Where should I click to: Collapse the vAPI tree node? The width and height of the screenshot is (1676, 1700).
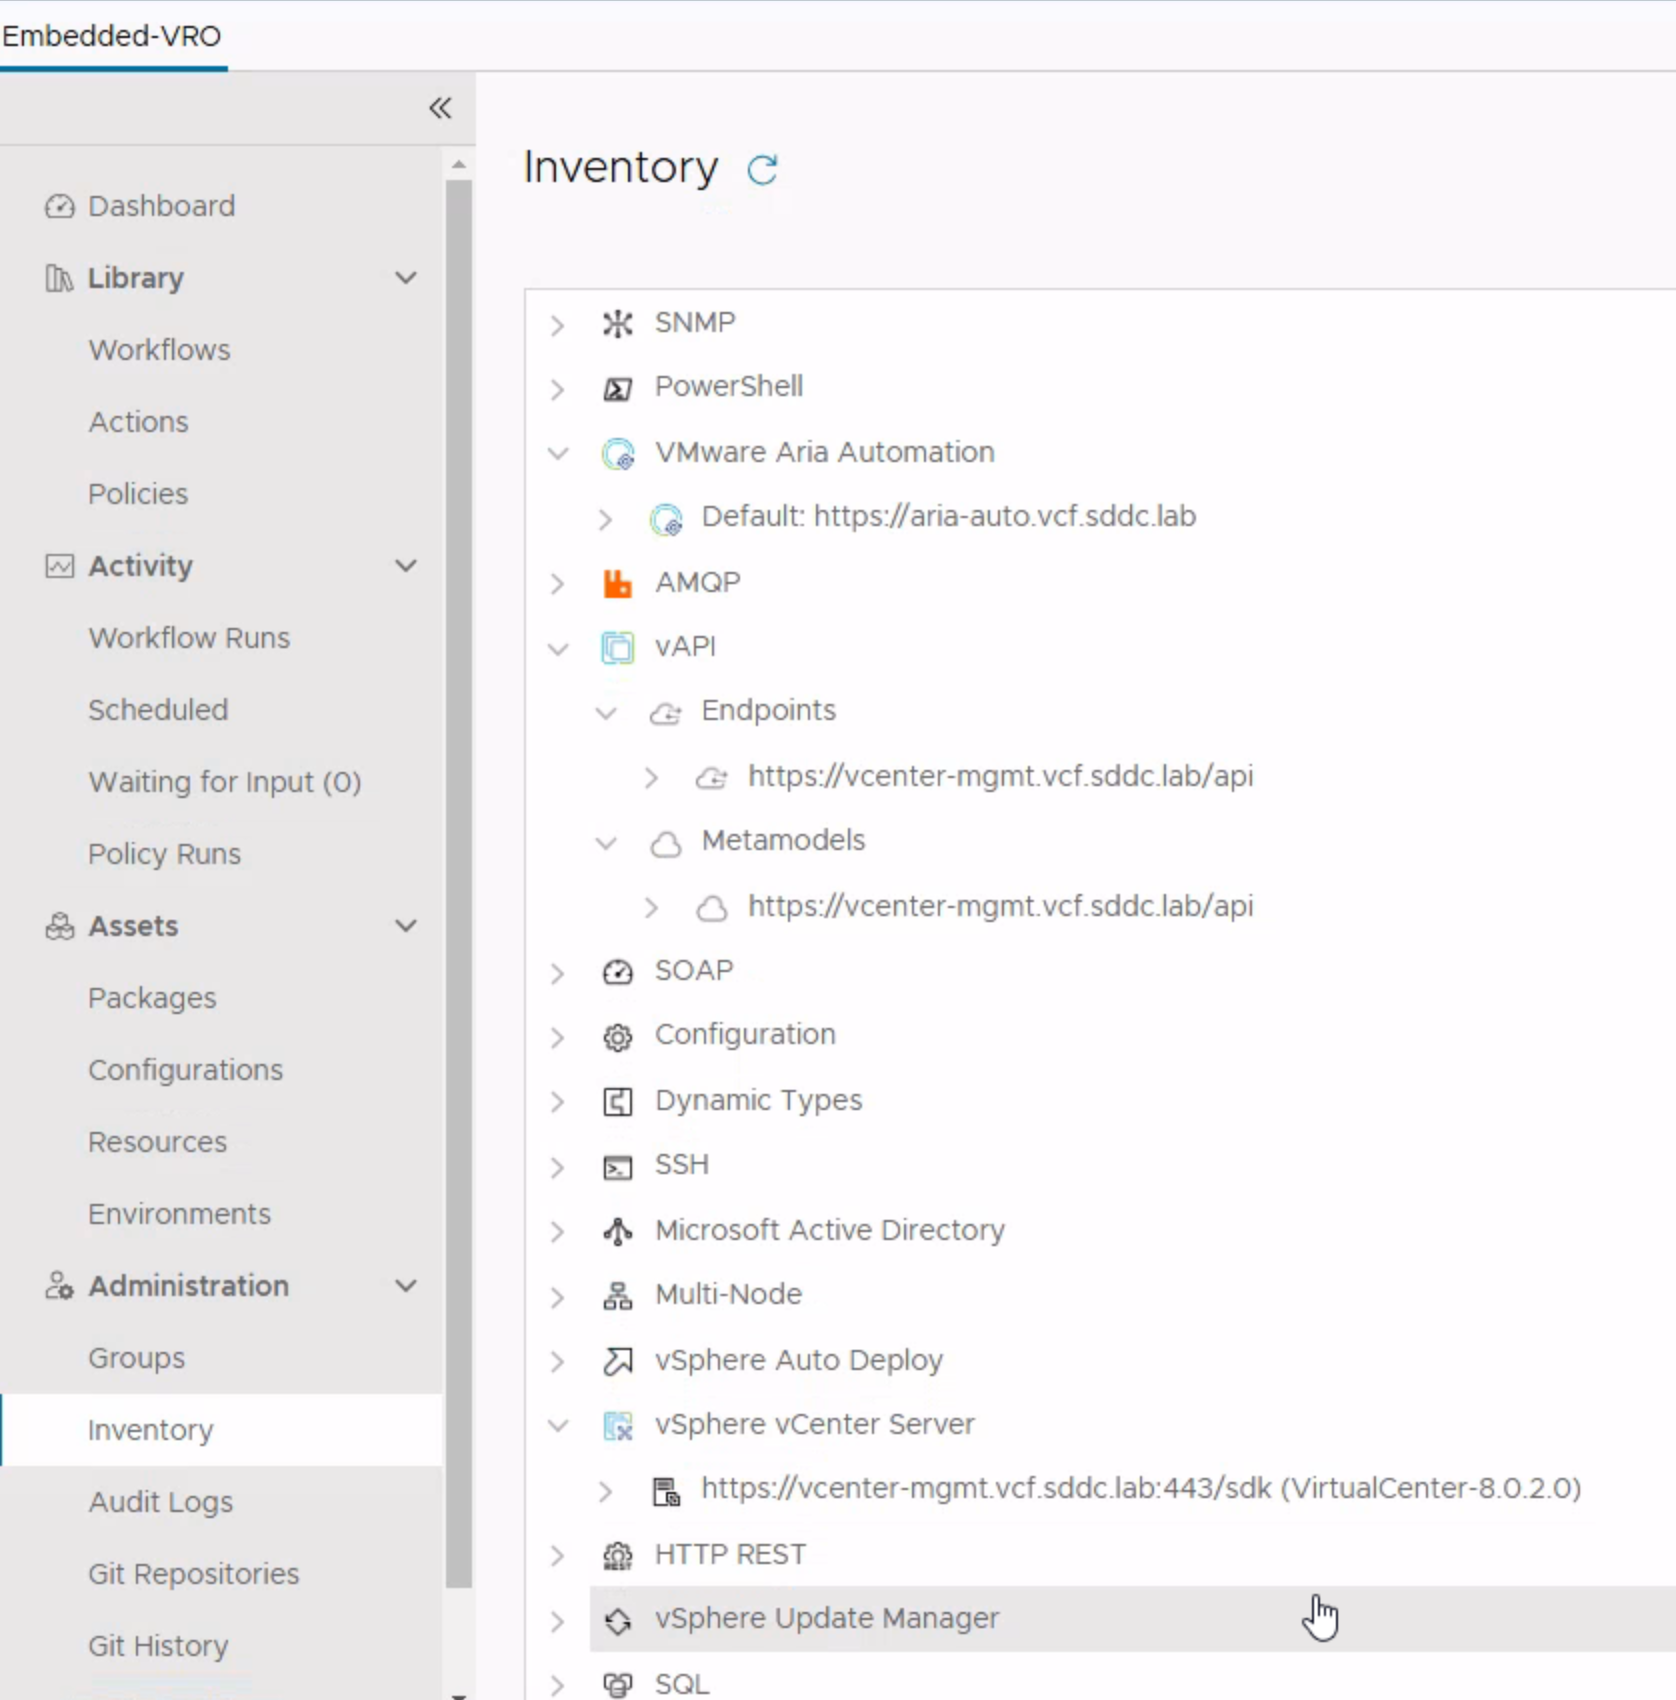[x=557, y=649]
